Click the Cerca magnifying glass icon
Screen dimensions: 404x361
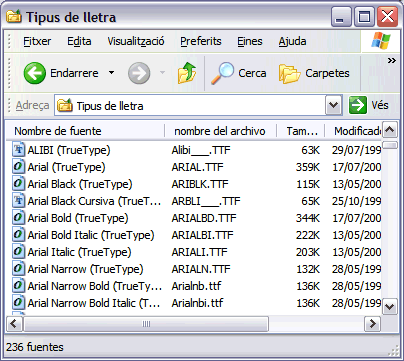click(x=222, y=73)
